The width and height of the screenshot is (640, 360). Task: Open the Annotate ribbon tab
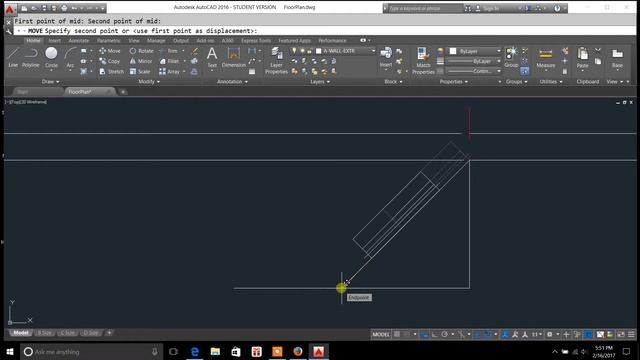point(79,40)
